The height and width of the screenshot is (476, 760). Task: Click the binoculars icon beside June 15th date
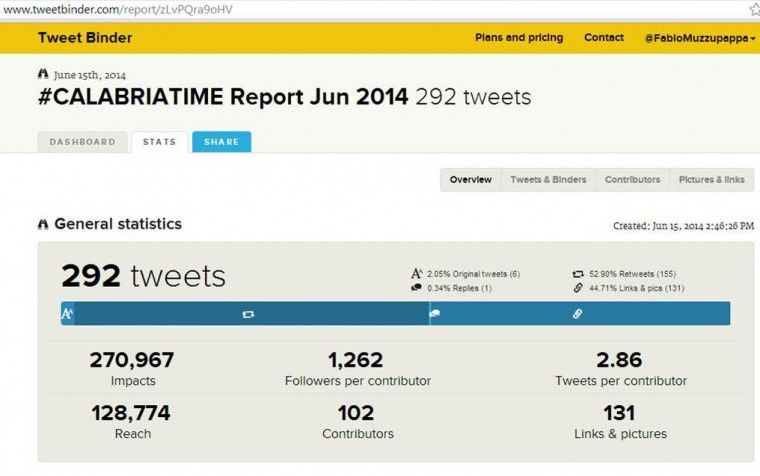click(x=43, y=74)
